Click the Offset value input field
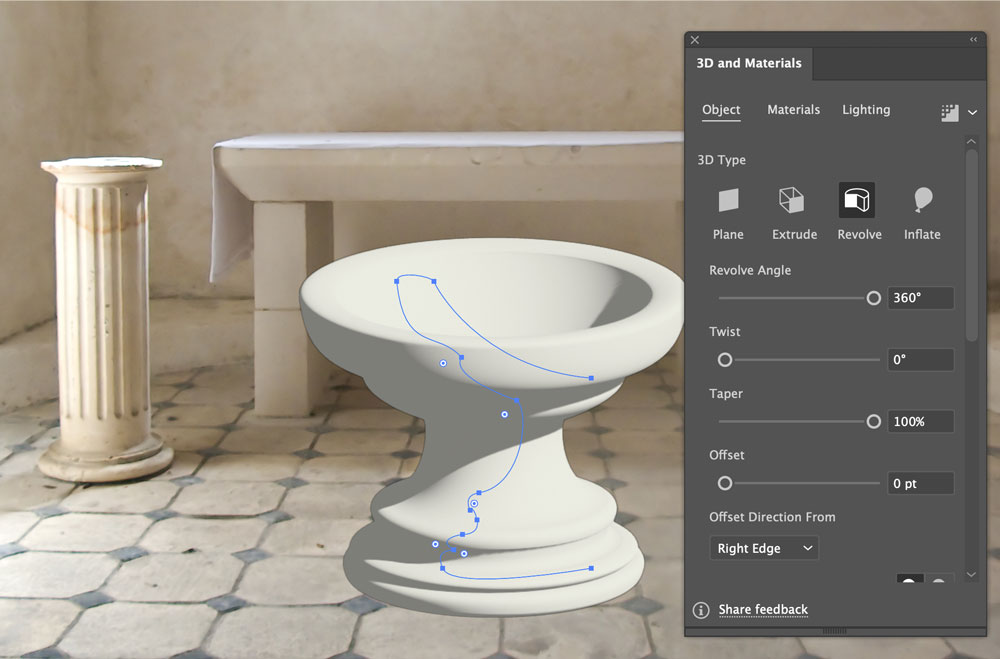Viewport: 1000px width, 659px height. [920, 483]
